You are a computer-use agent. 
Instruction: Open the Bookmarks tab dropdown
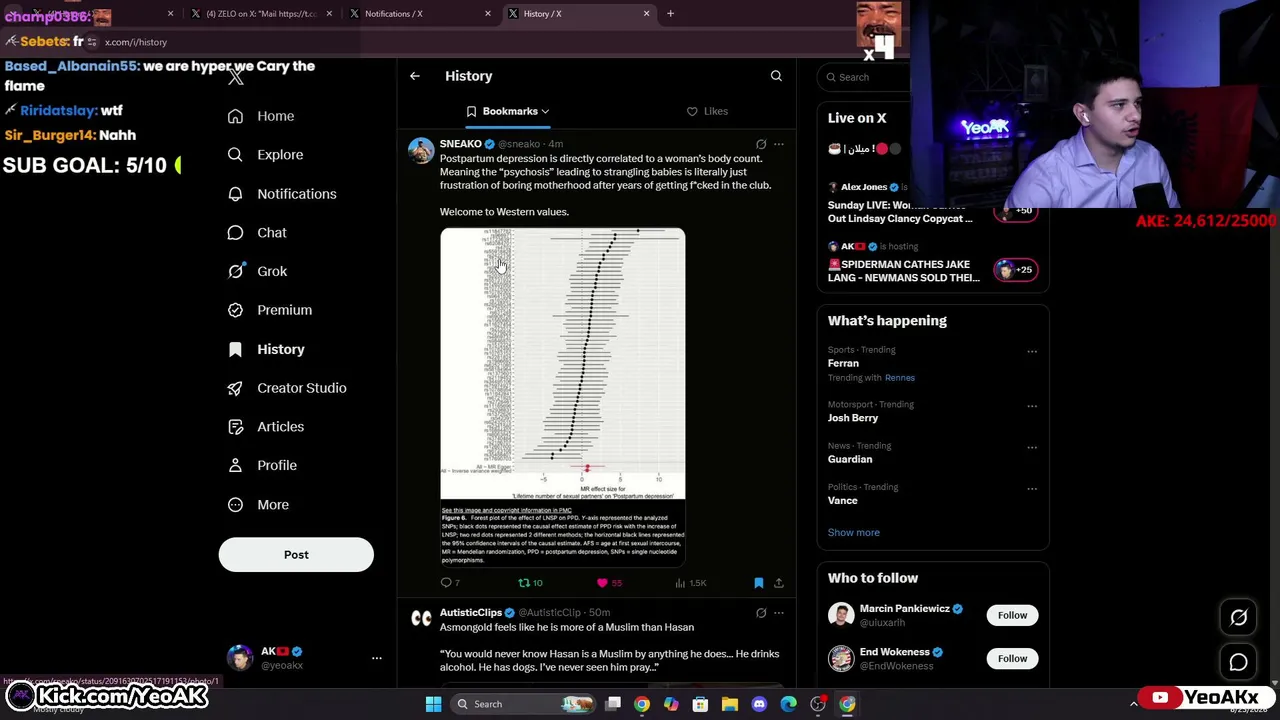pyautogui.click(x=508, y=111)
